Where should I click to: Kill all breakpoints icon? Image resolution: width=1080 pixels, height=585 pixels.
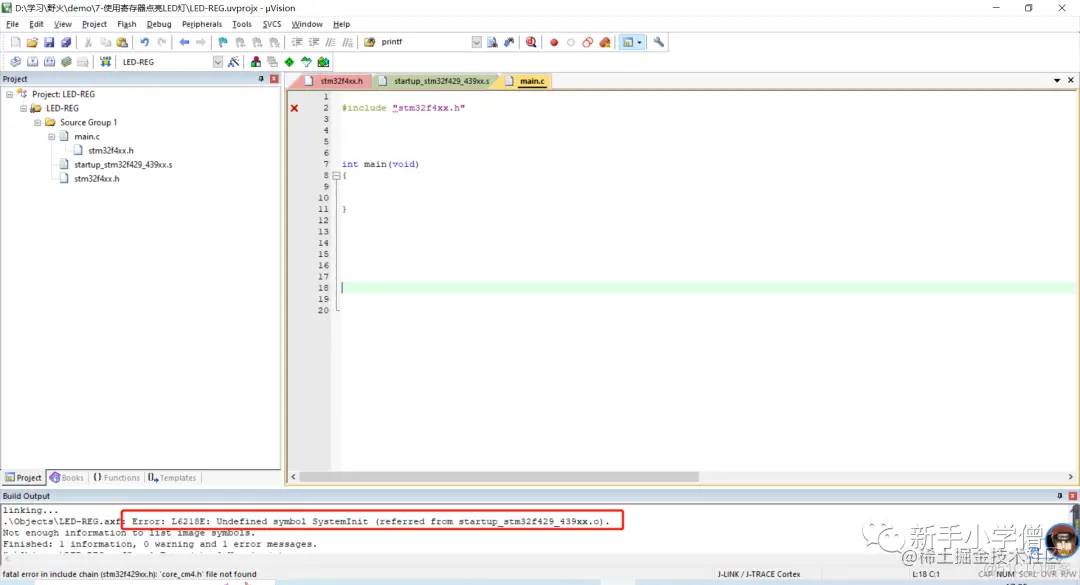(x=605, y=42)
